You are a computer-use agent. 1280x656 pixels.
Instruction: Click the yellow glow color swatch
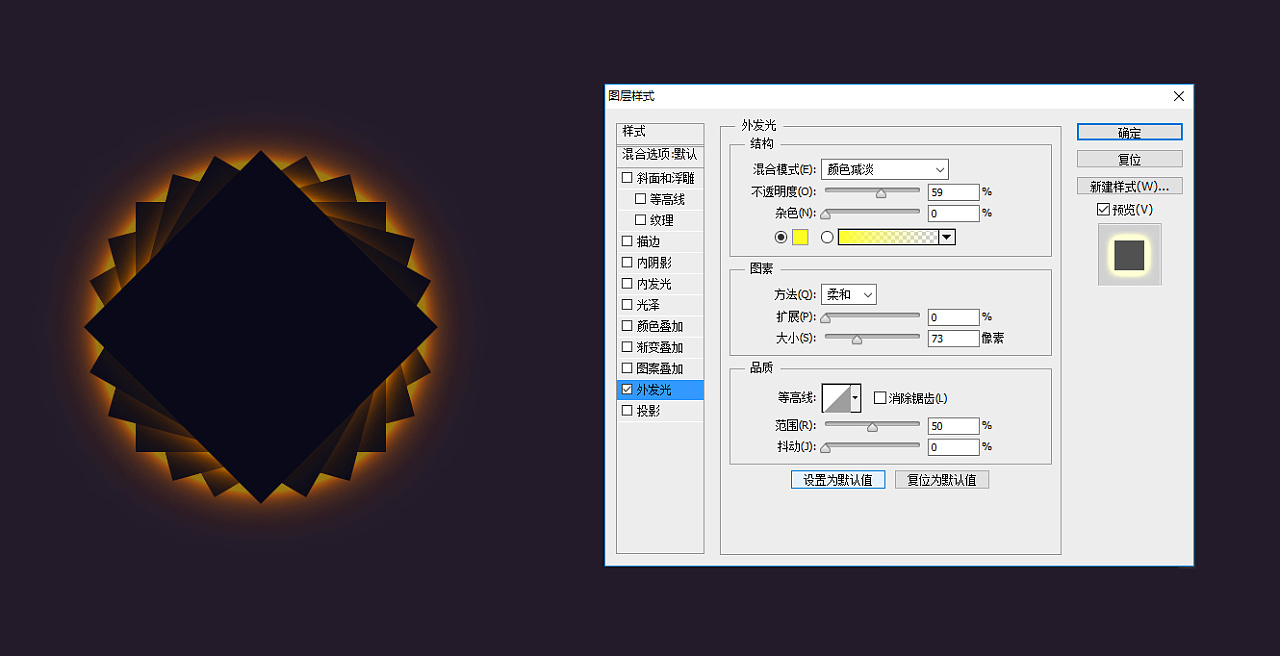800,237
